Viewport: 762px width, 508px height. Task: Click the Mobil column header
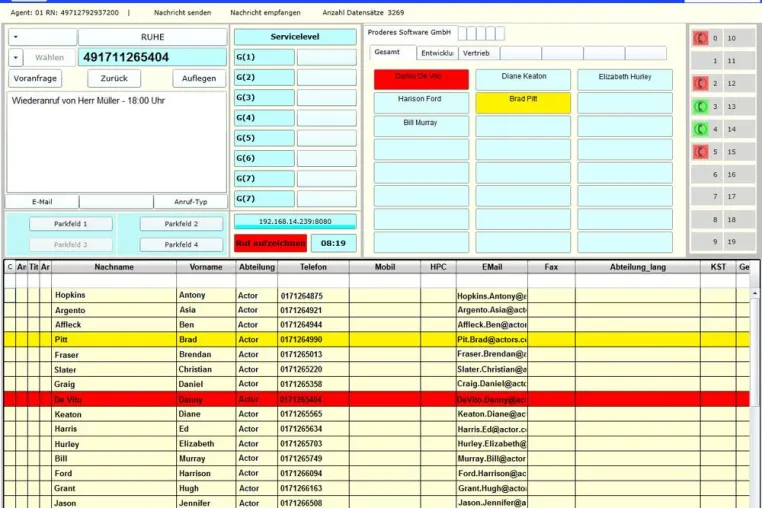tap(385, 267)
